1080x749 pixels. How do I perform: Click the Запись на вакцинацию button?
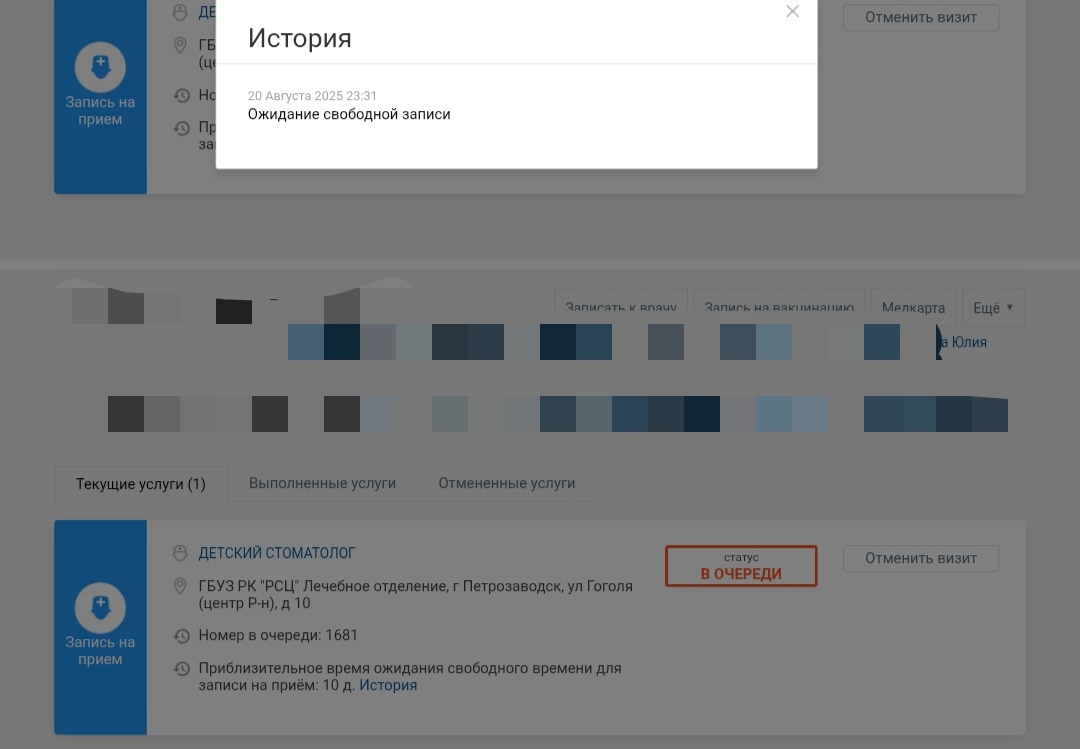click(779, 308)
